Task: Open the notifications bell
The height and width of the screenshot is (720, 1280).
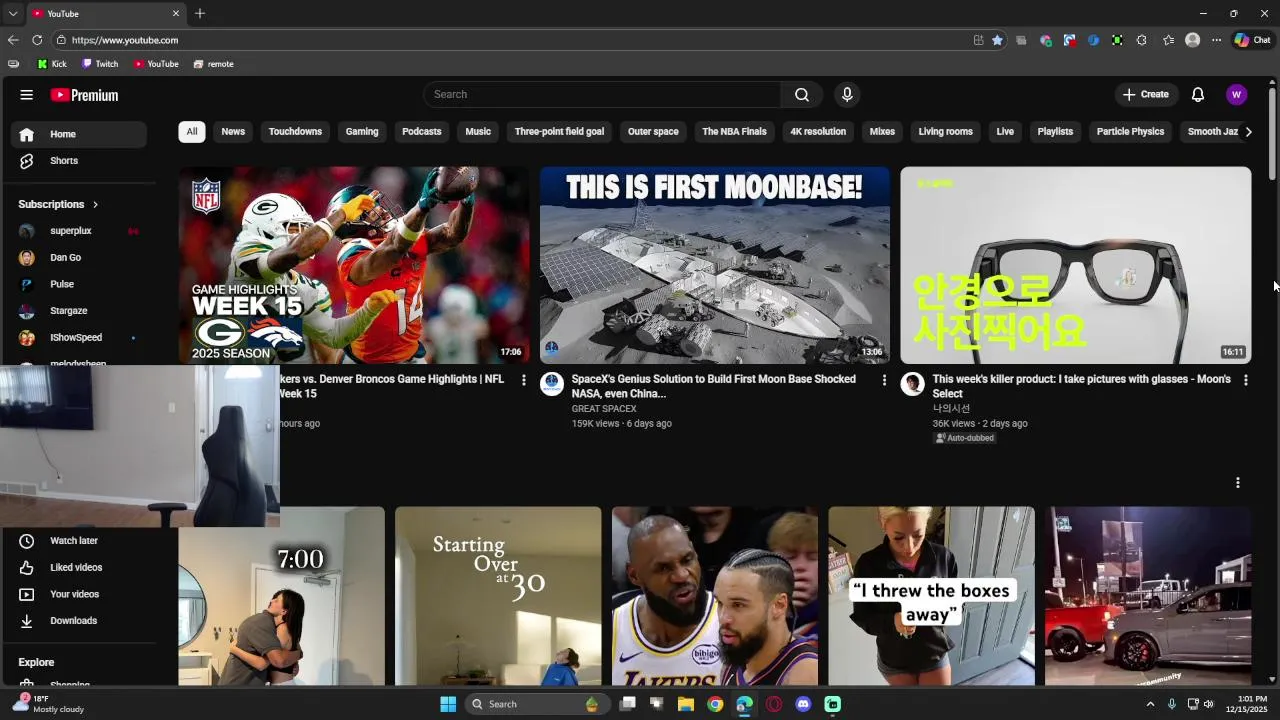Action: click(x=1198, y=94)
